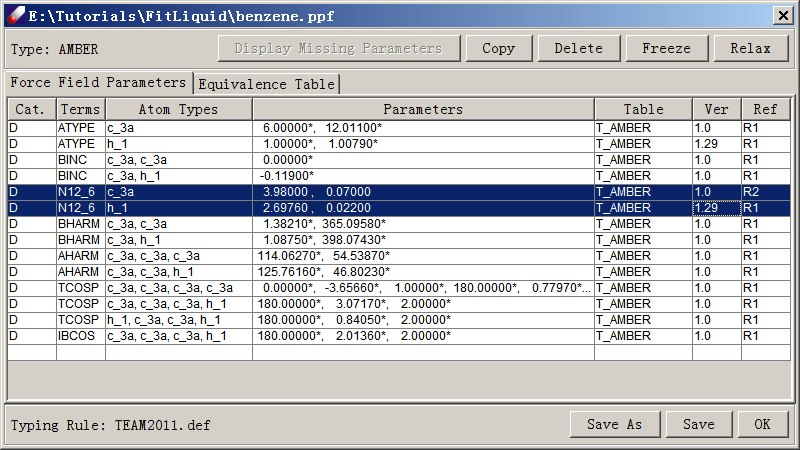Click the Delete button
Image resolution: width=800 pixels, height=450 pixels.
tap(579, 48)
